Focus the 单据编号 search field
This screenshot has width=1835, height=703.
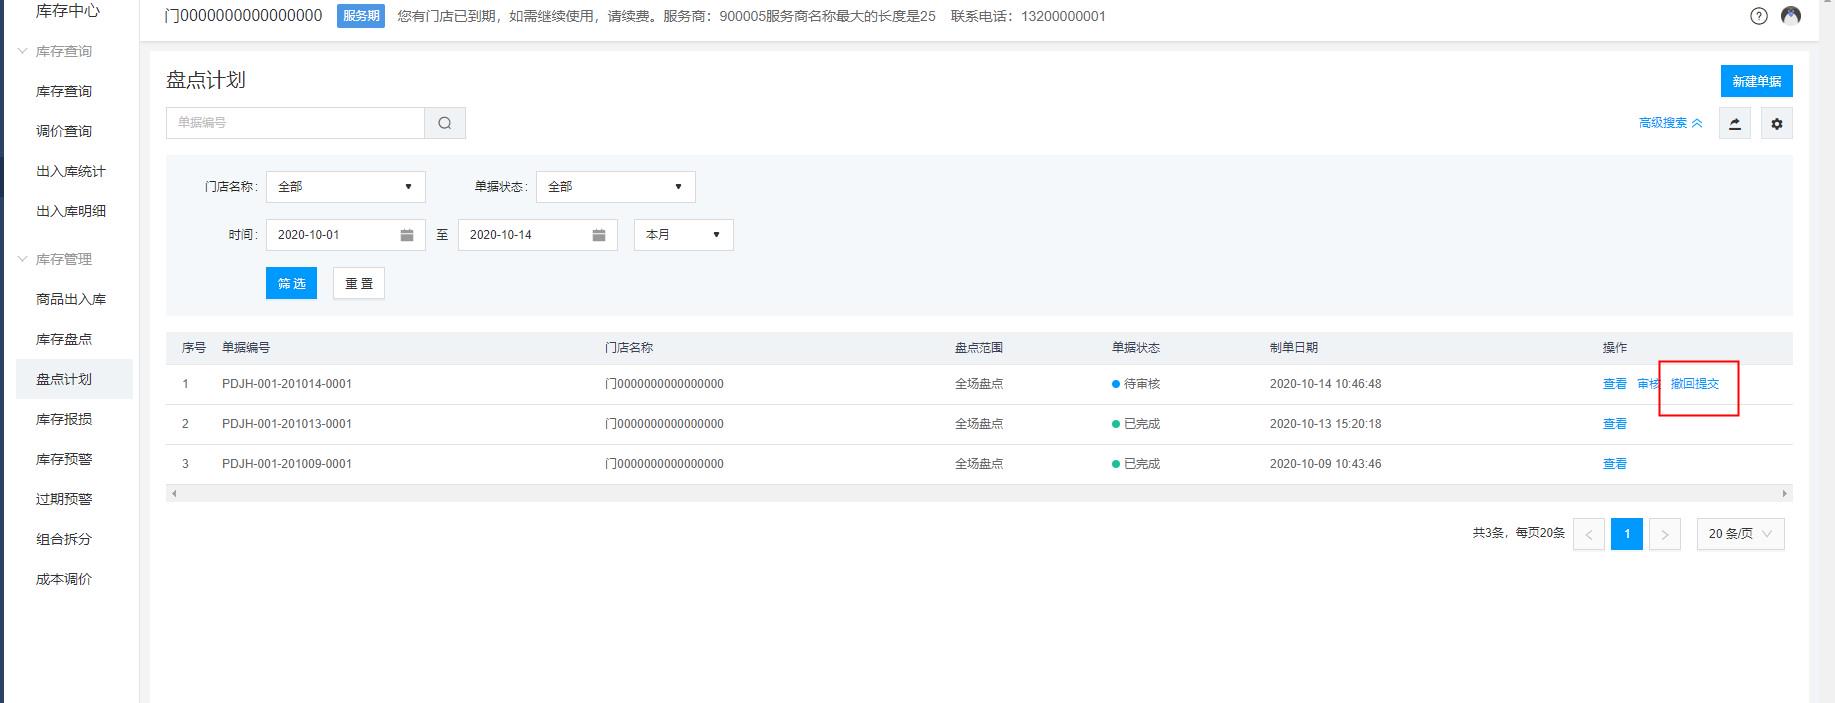click(x=295, y=123)
